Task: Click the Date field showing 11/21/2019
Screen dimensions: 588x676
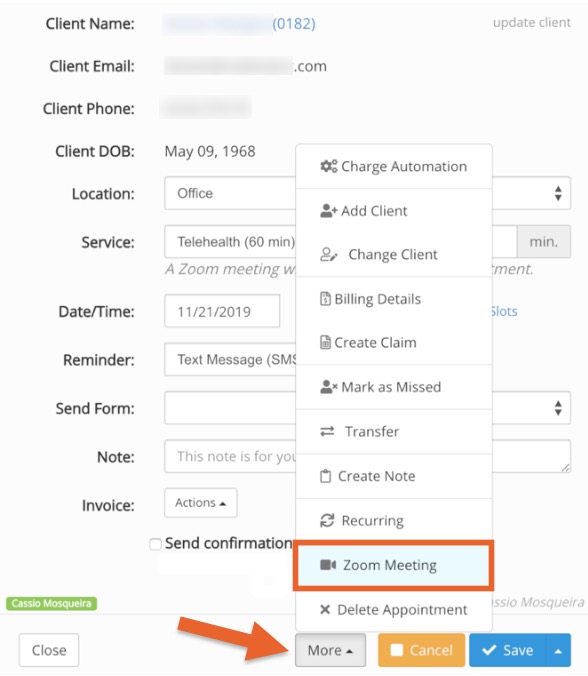Action: [x=222, y=311]
